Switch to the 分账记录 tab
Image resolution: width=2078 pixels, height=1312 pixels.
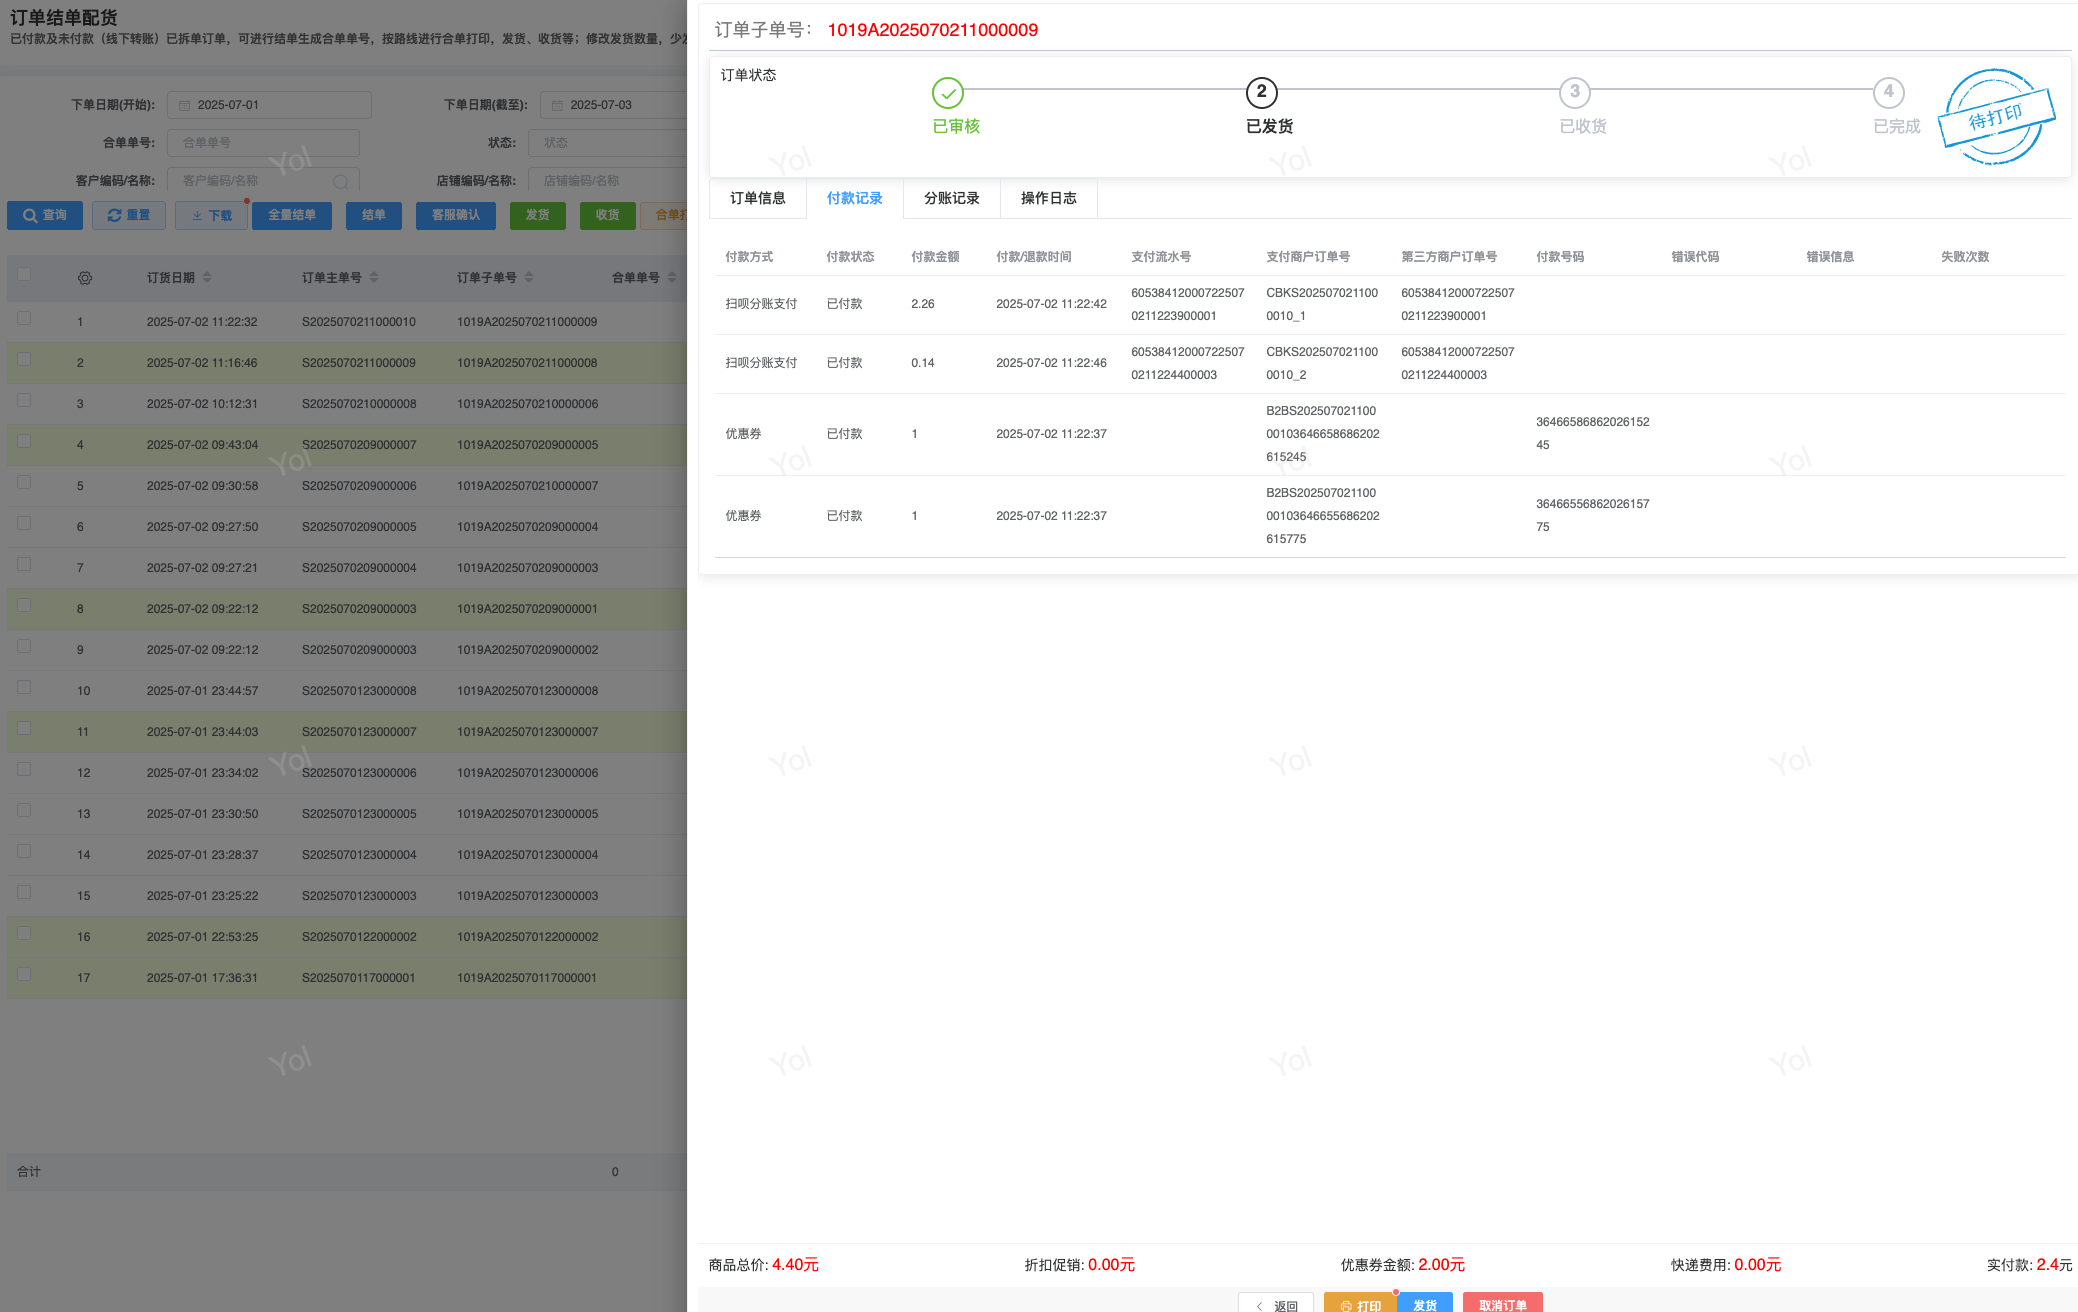pyautogui.click(x=951, y=198)
